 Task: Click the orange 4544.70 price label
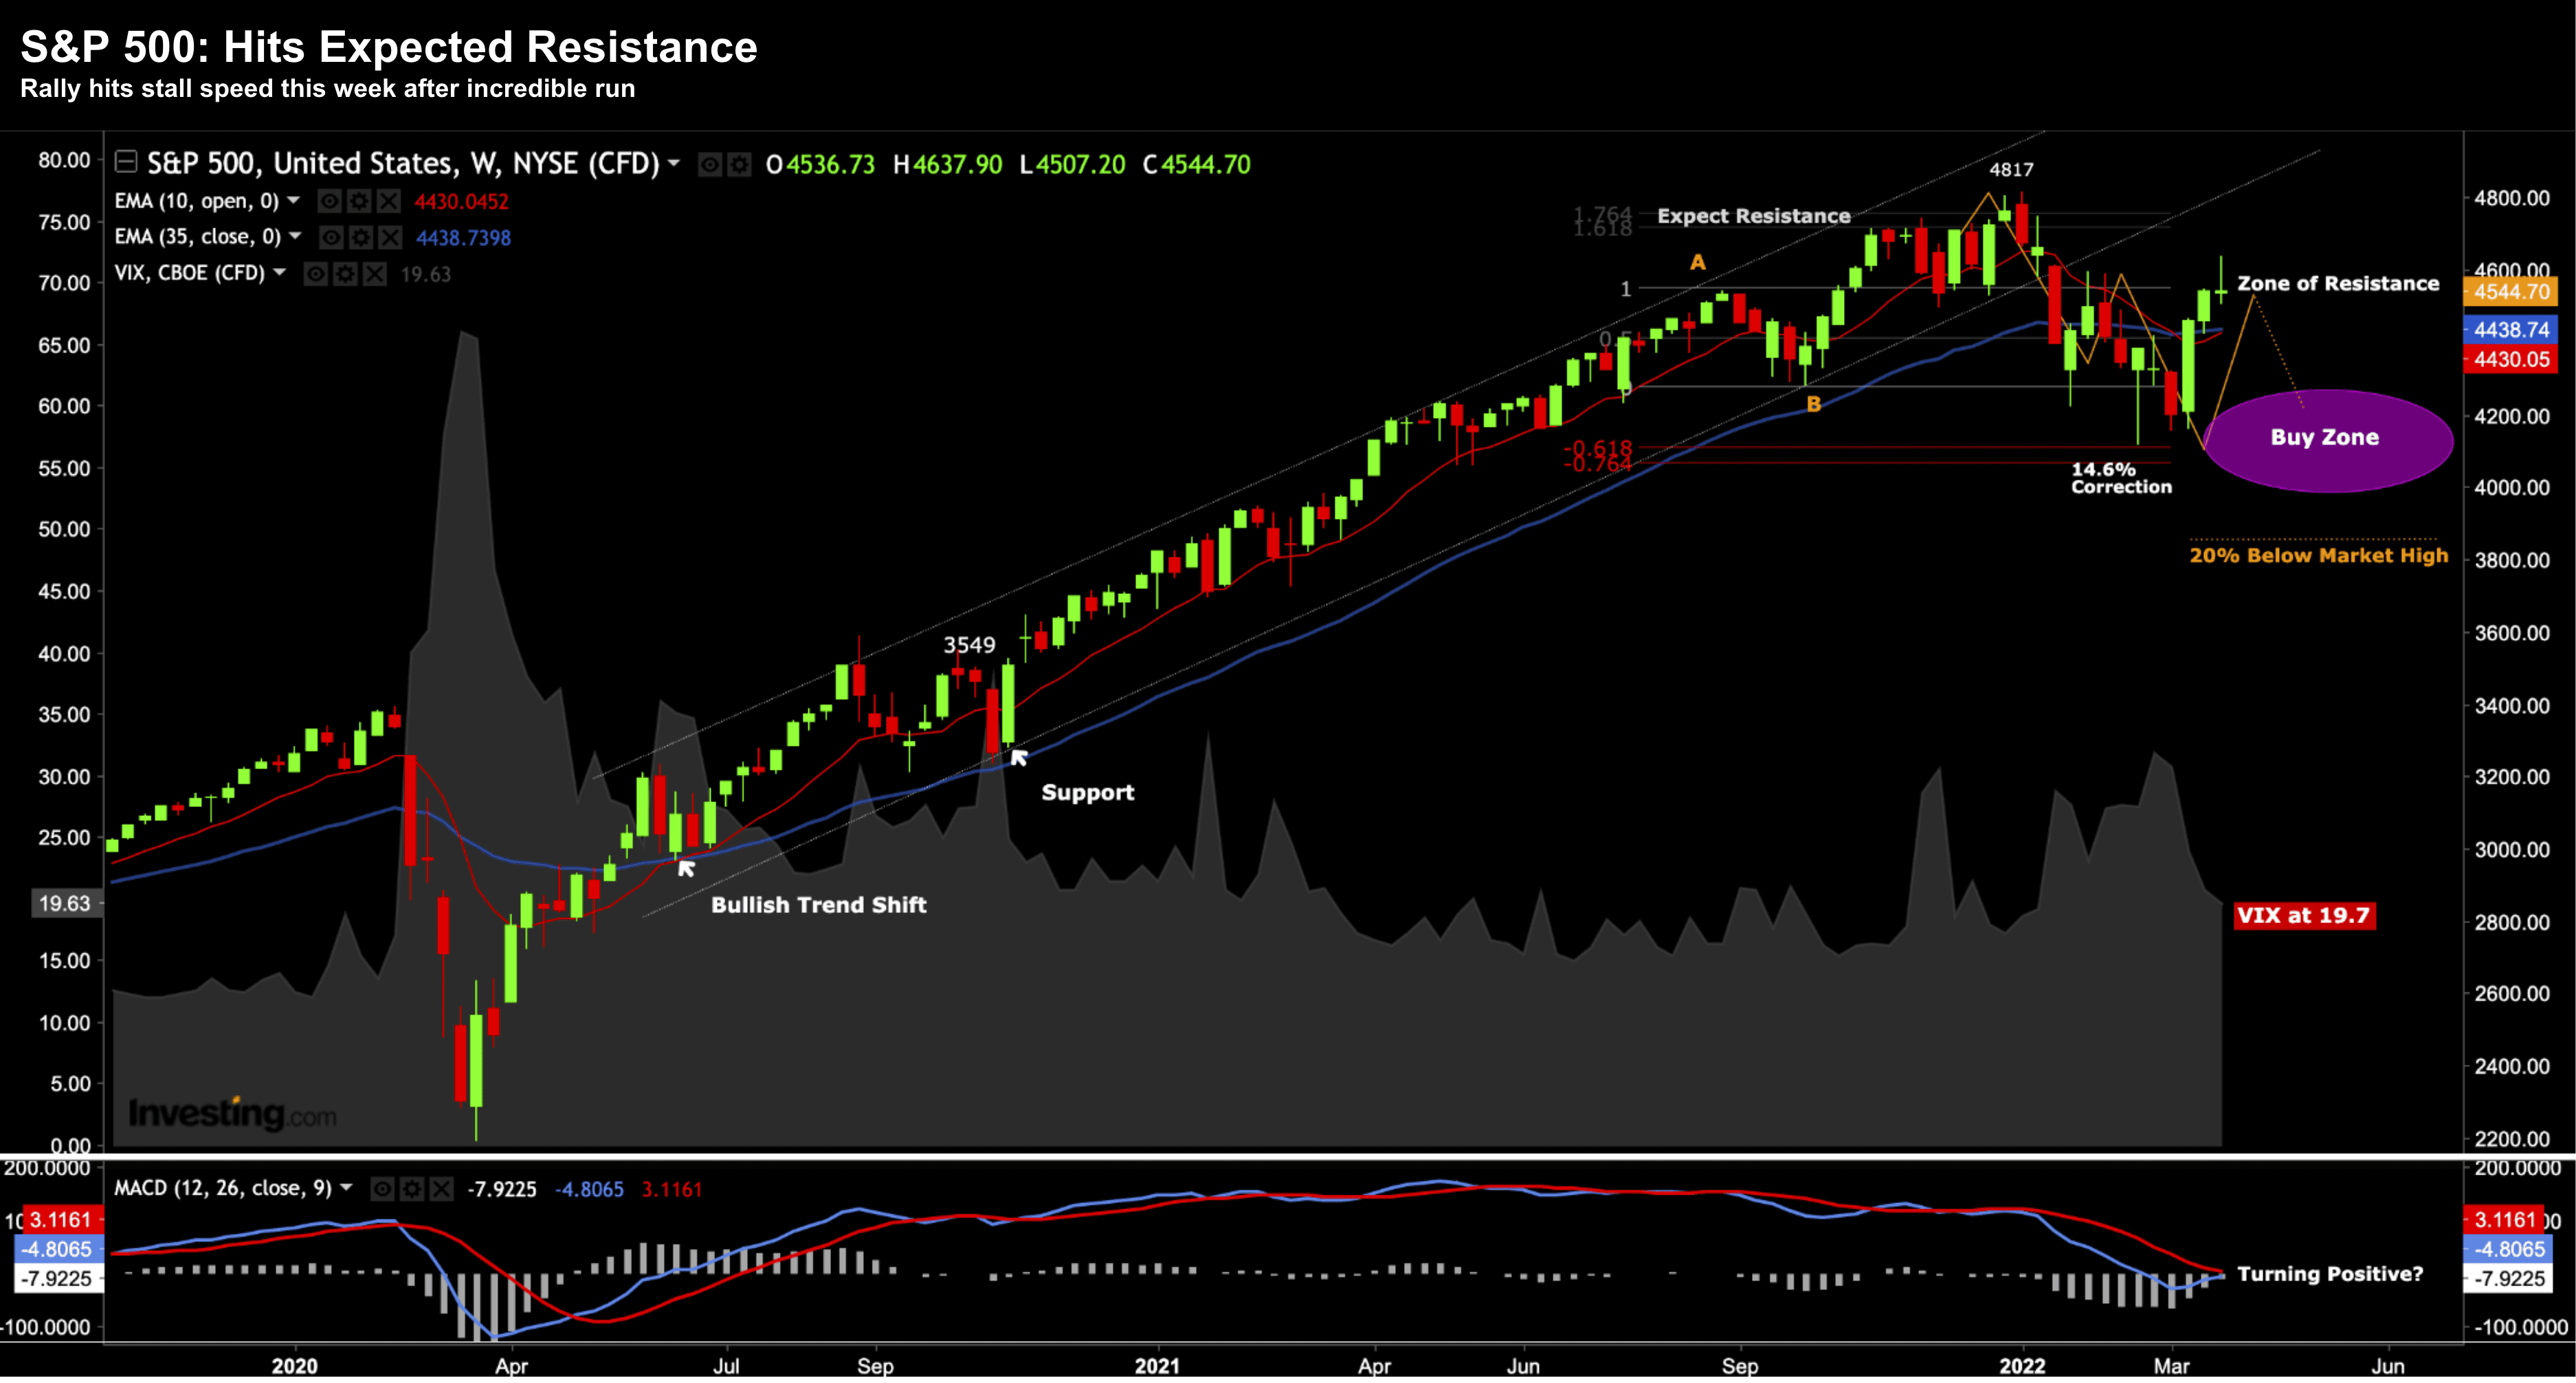2510,293
